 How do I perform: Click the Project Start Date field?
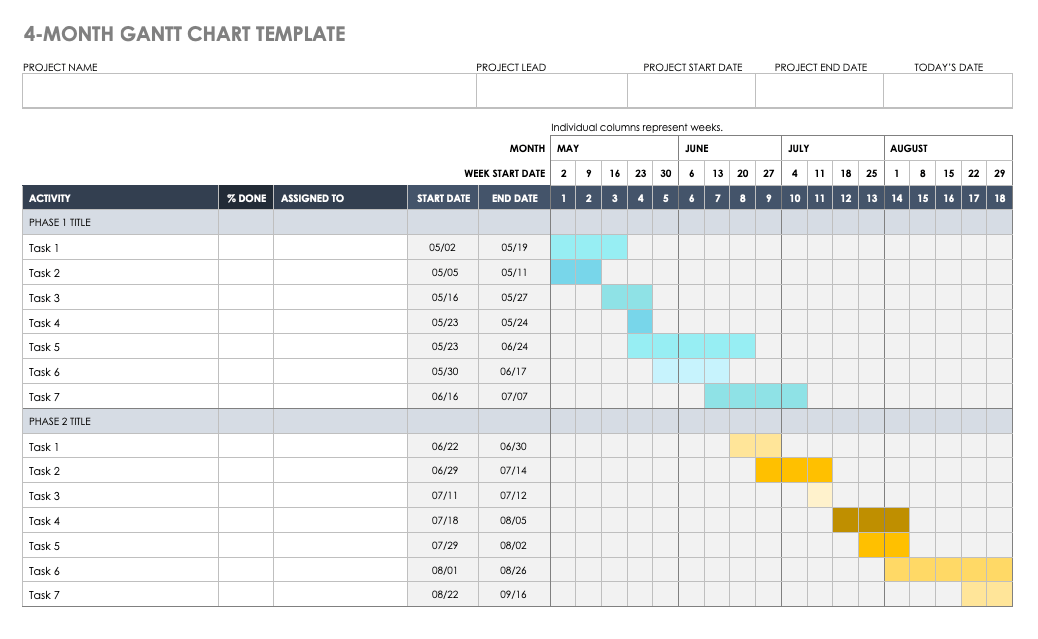click(692, 90)
